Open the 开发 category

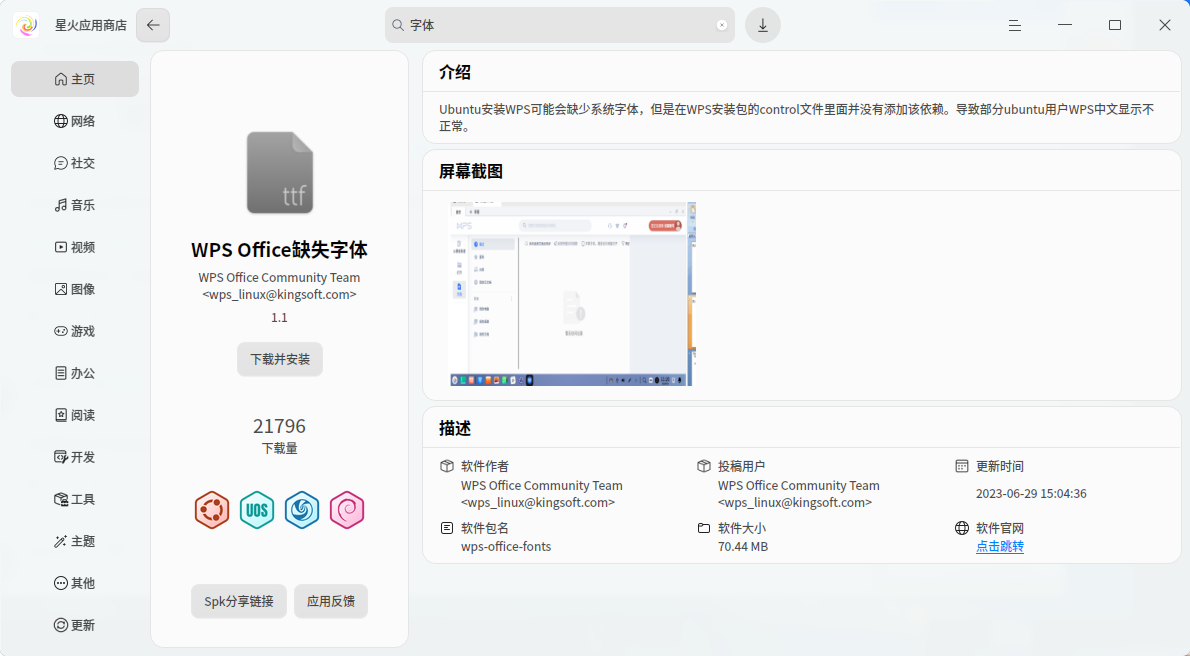[x=75, y=457]
